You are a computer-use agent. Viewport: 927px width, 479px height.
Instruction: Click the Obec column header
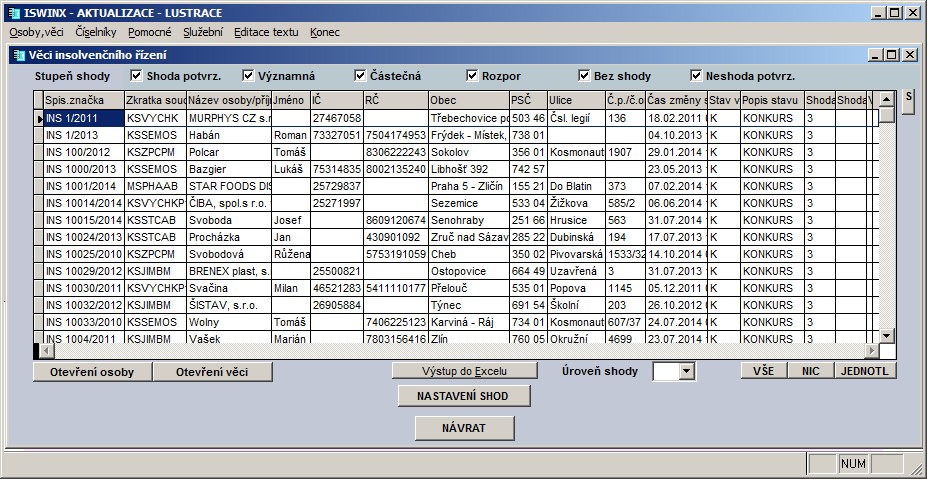[x=469, y=100]
